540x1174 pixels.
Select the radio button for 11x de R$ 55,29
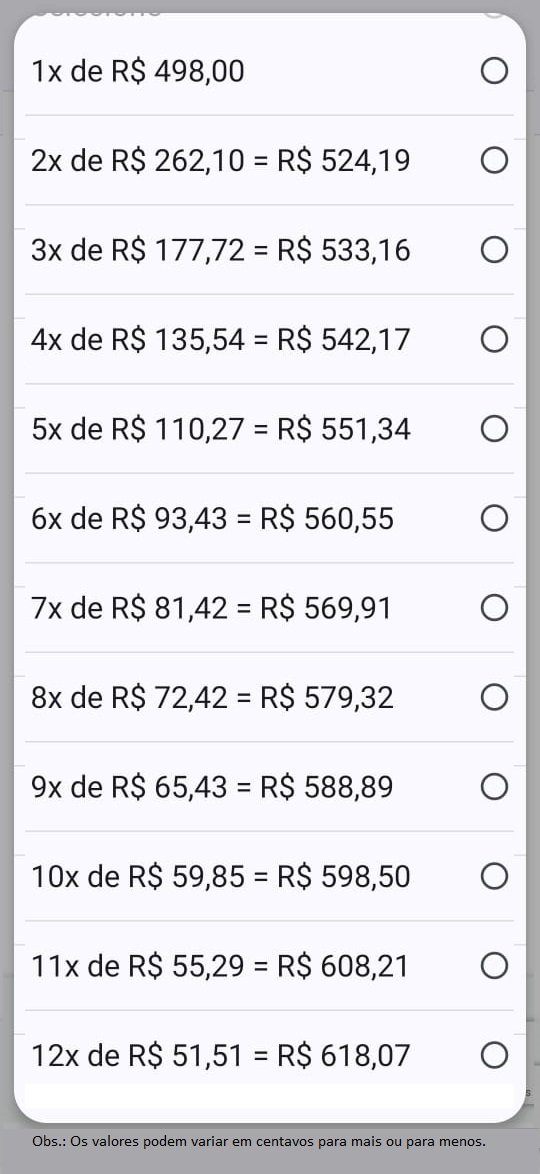click(494, 966)
